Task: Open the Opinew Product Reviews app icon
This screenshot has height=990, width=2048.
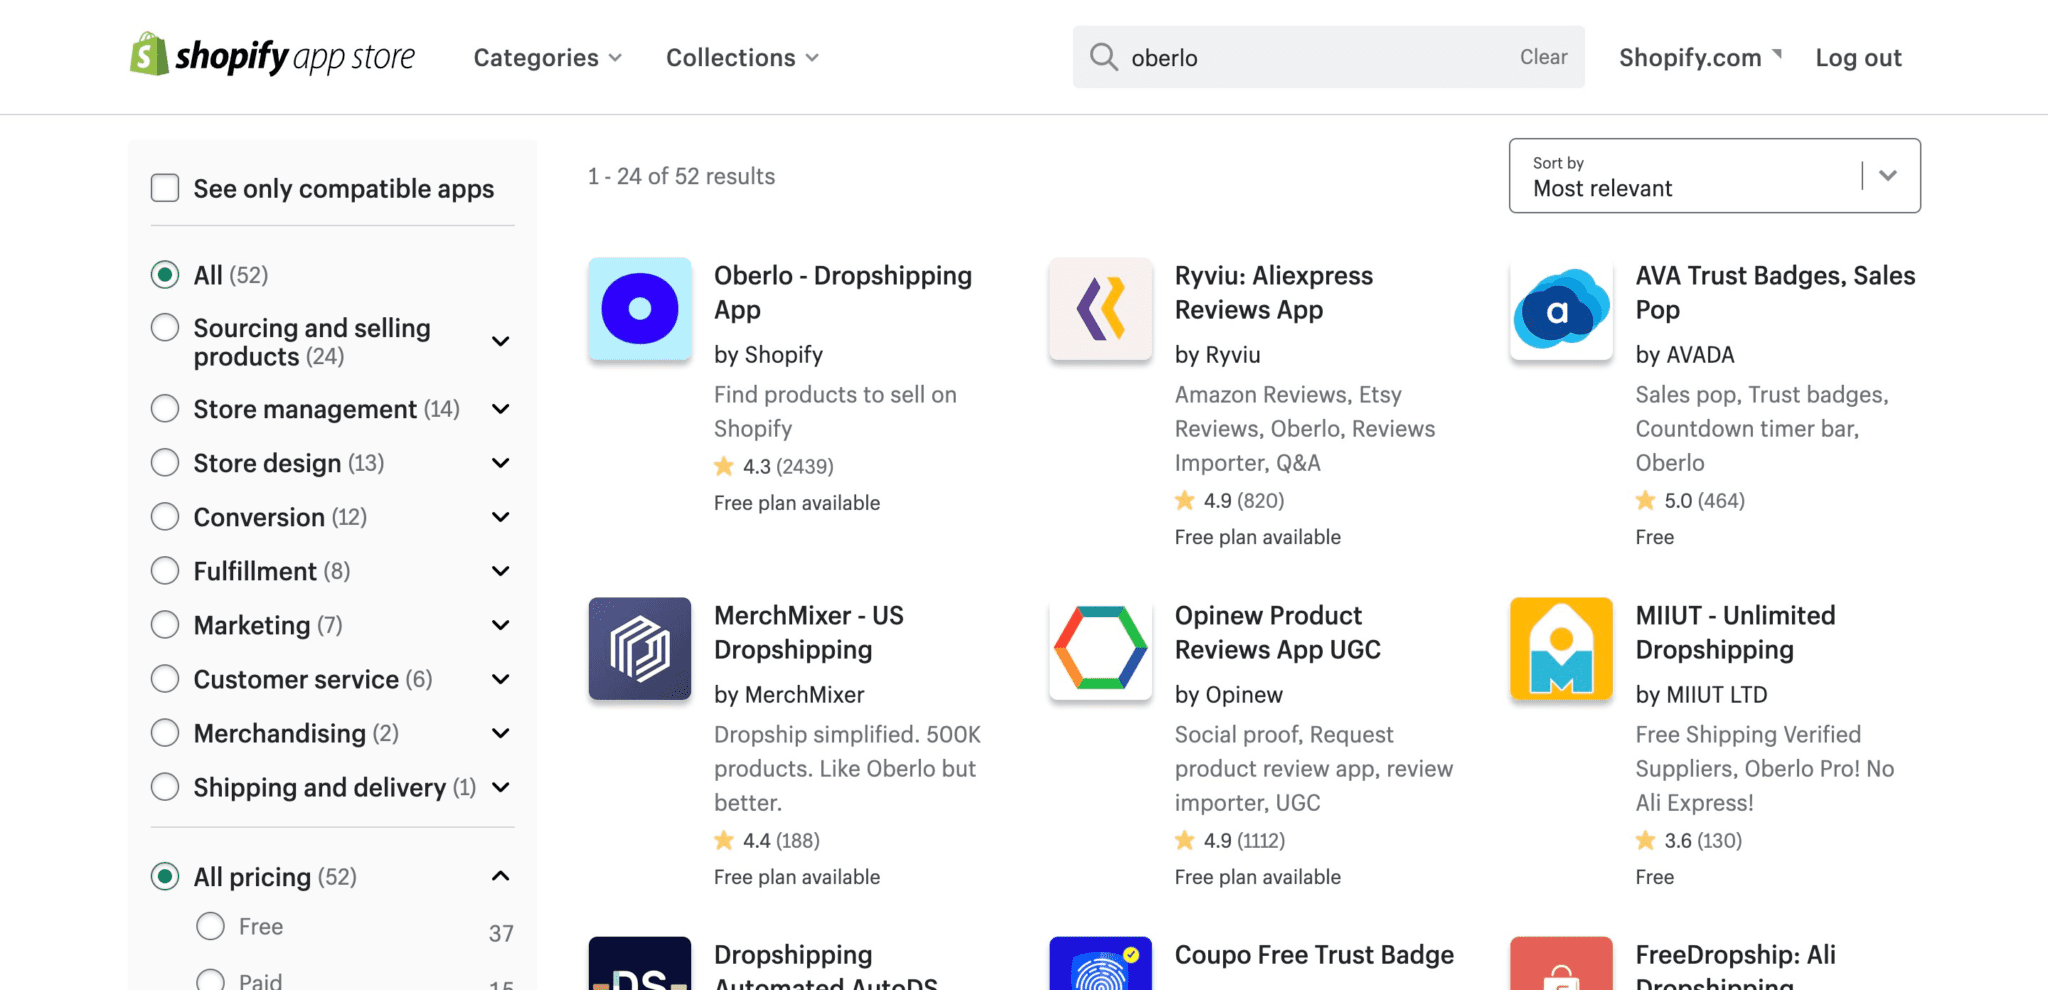Action: click(1100, 648)
